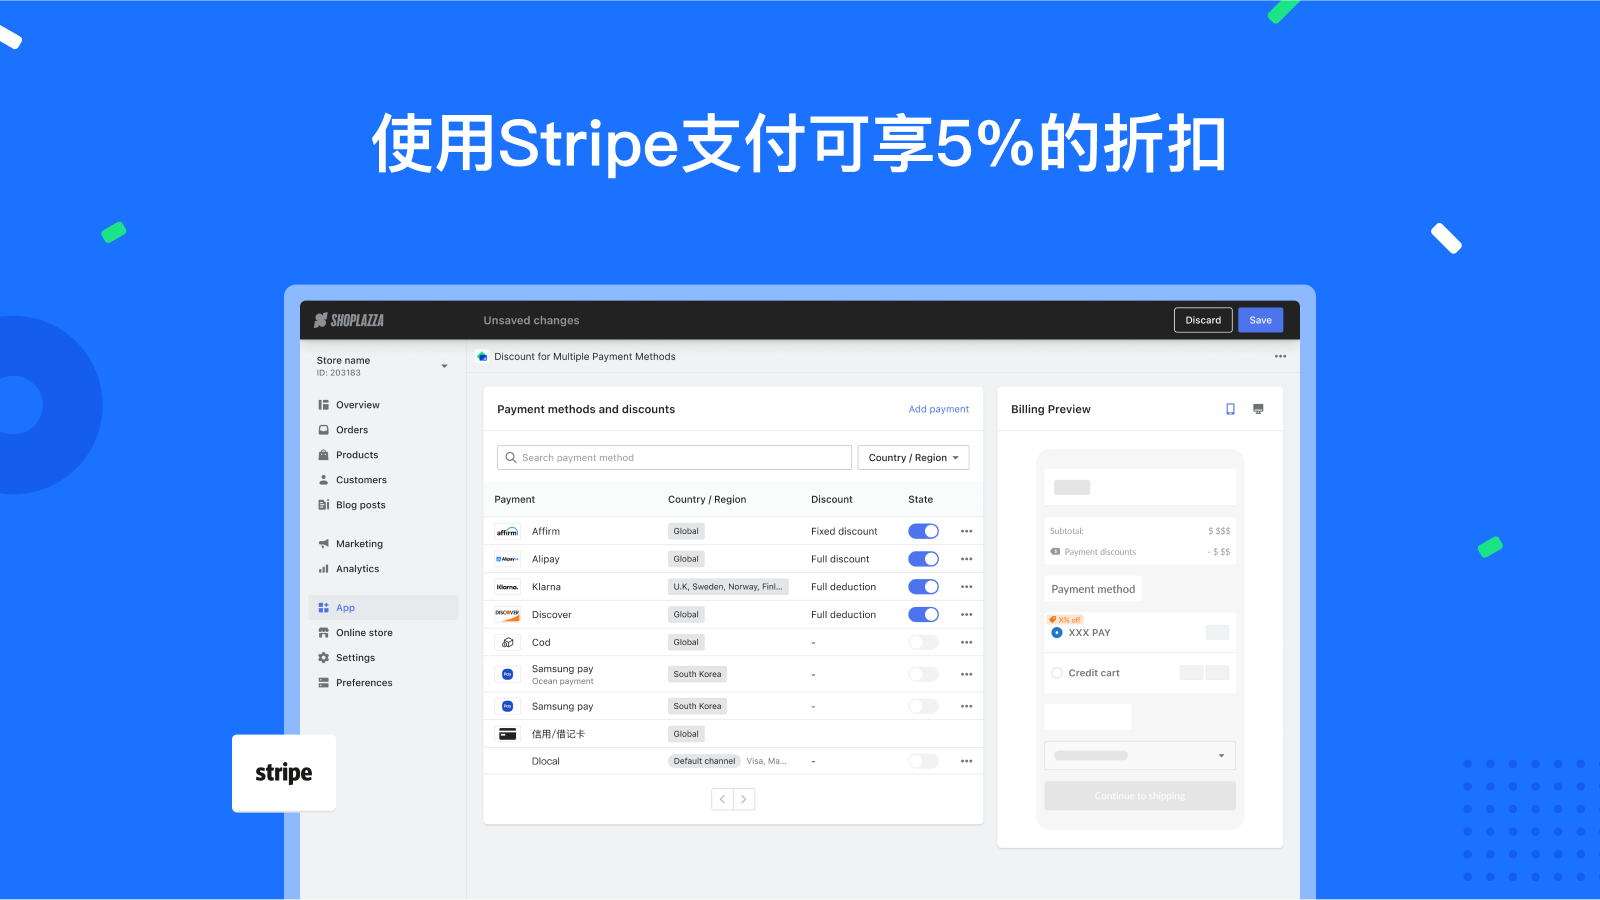Click the Payment column header

click(515, 499)
